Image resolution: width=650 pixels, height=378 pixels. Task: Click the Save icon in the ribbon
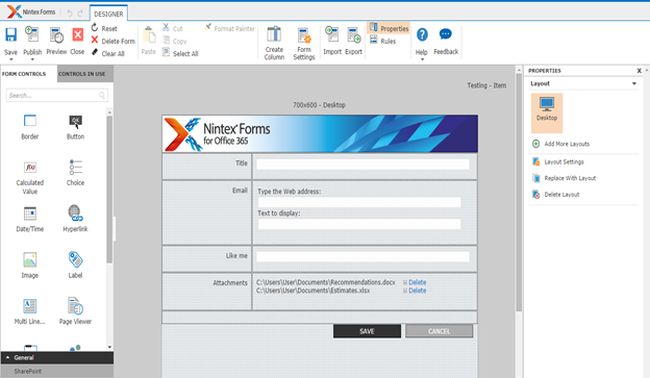pyautogui.click(x=11, y=35)
